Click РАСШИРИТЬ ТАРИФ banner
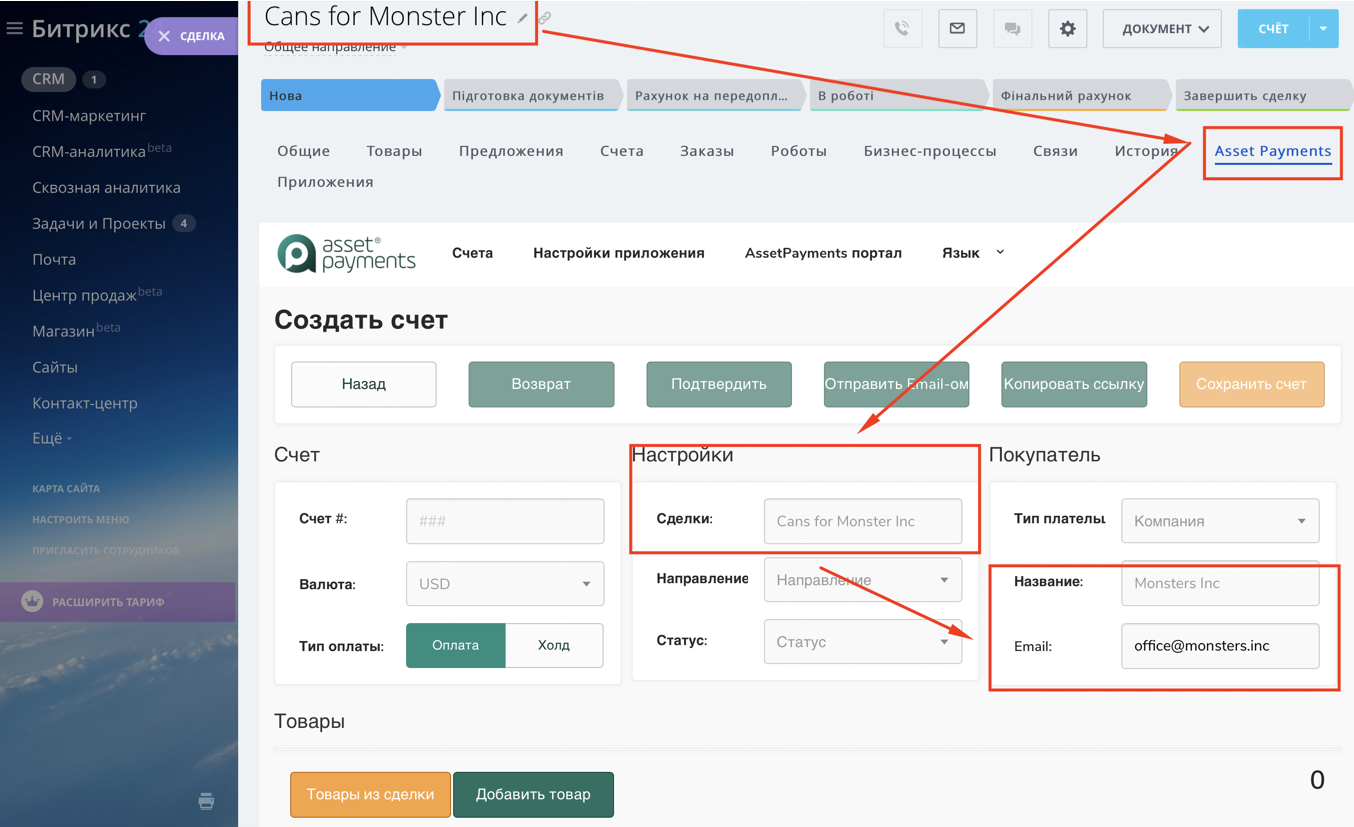 (x=118, y=602)
